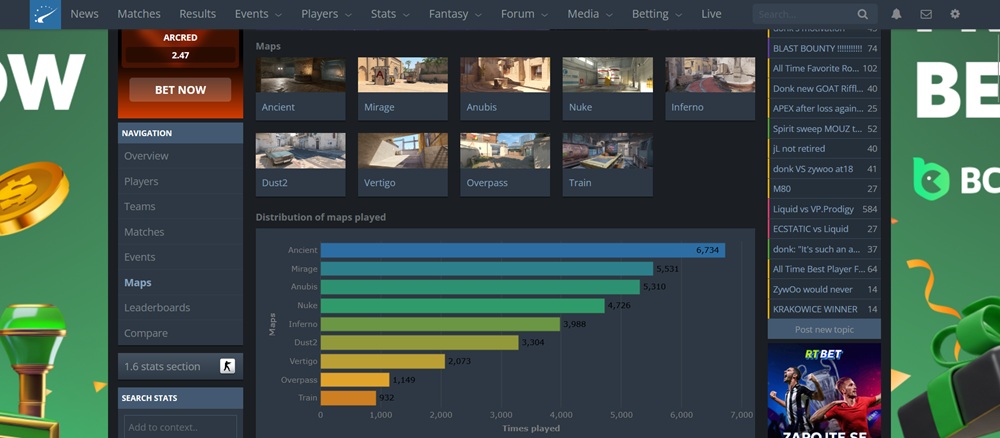The height and width of the screenshot is (438, 1000).
Task: Click the Nuke bar in chart
Action: [462, 305]
